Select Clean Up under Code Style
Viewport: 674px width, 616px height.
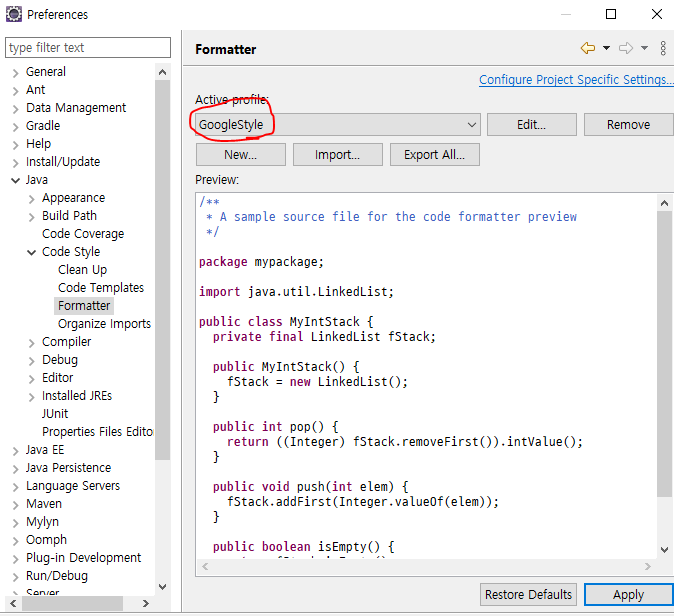83,270
